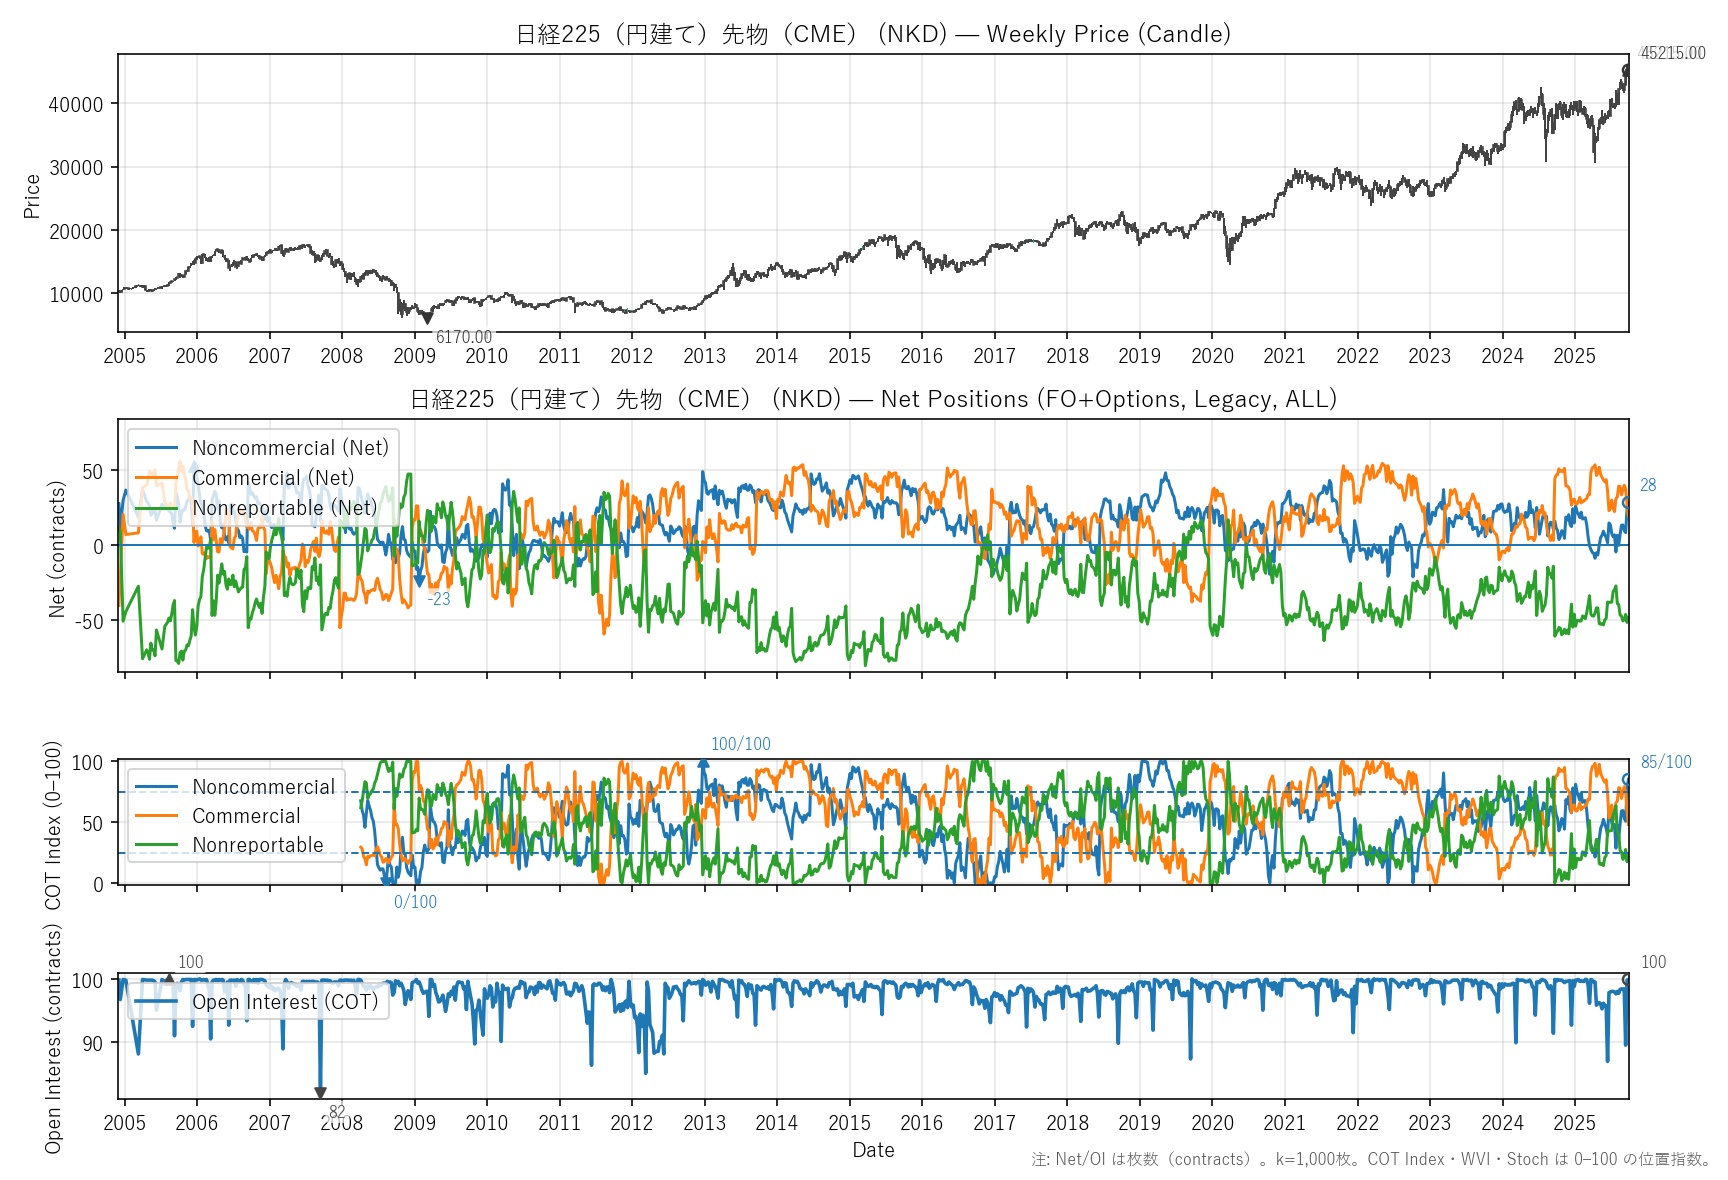The width and height of the screenshot is (1728, 1180).
Task: Click the Weekly Price (Candle) chart title
Action: (873, 34)
